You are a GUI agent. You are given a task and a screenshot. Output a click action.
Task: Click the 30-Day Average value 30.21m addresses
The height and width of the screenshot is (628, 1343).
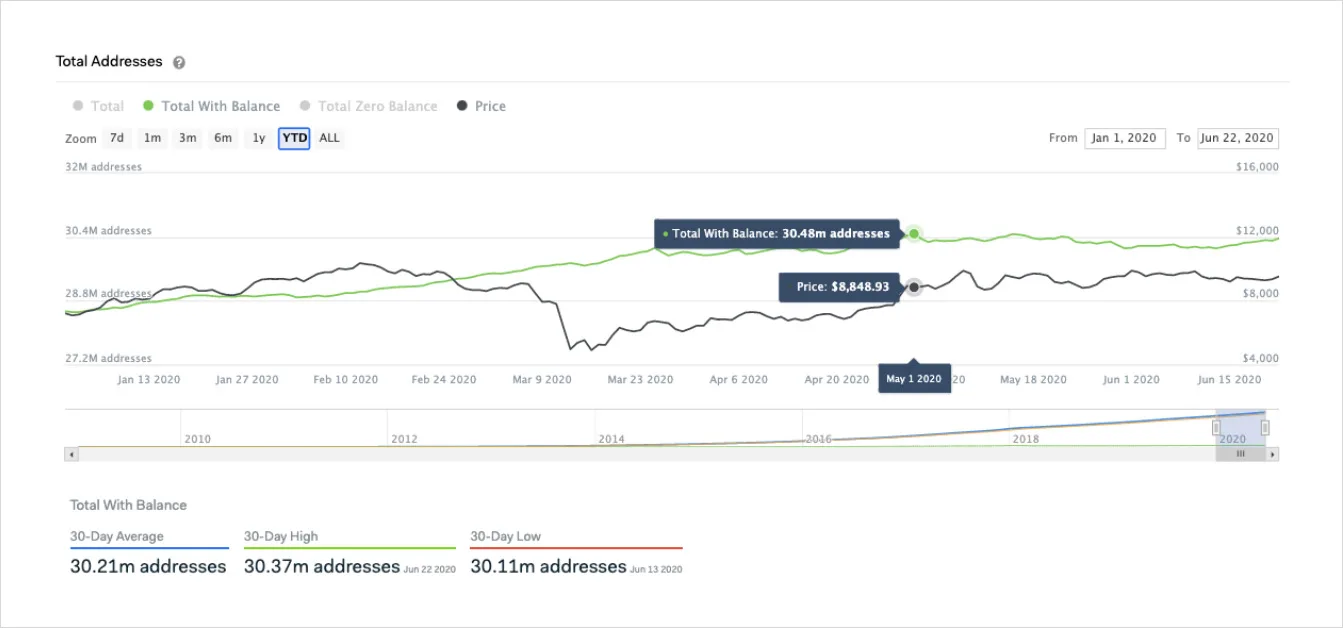coord(148,567)
